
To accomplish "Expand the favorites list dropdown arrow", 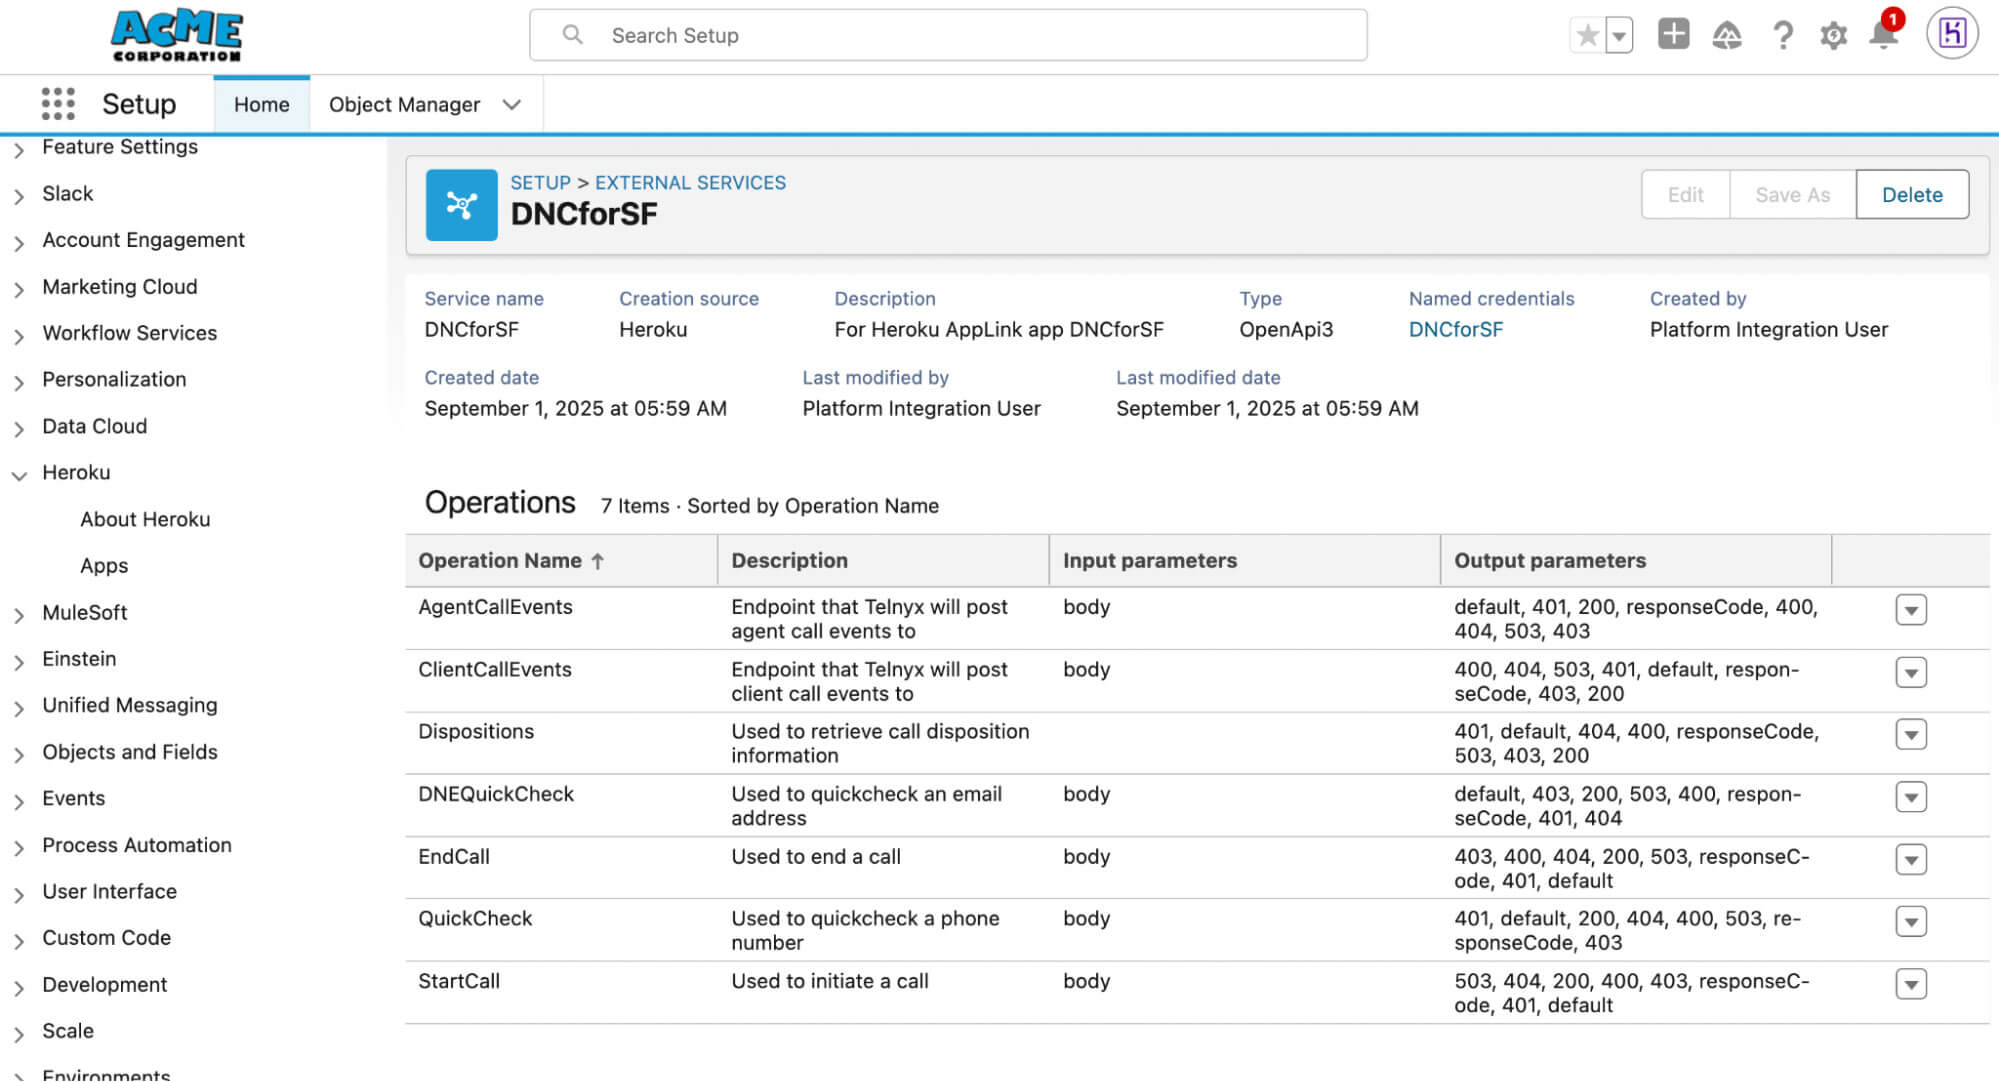I will 1617,35.
